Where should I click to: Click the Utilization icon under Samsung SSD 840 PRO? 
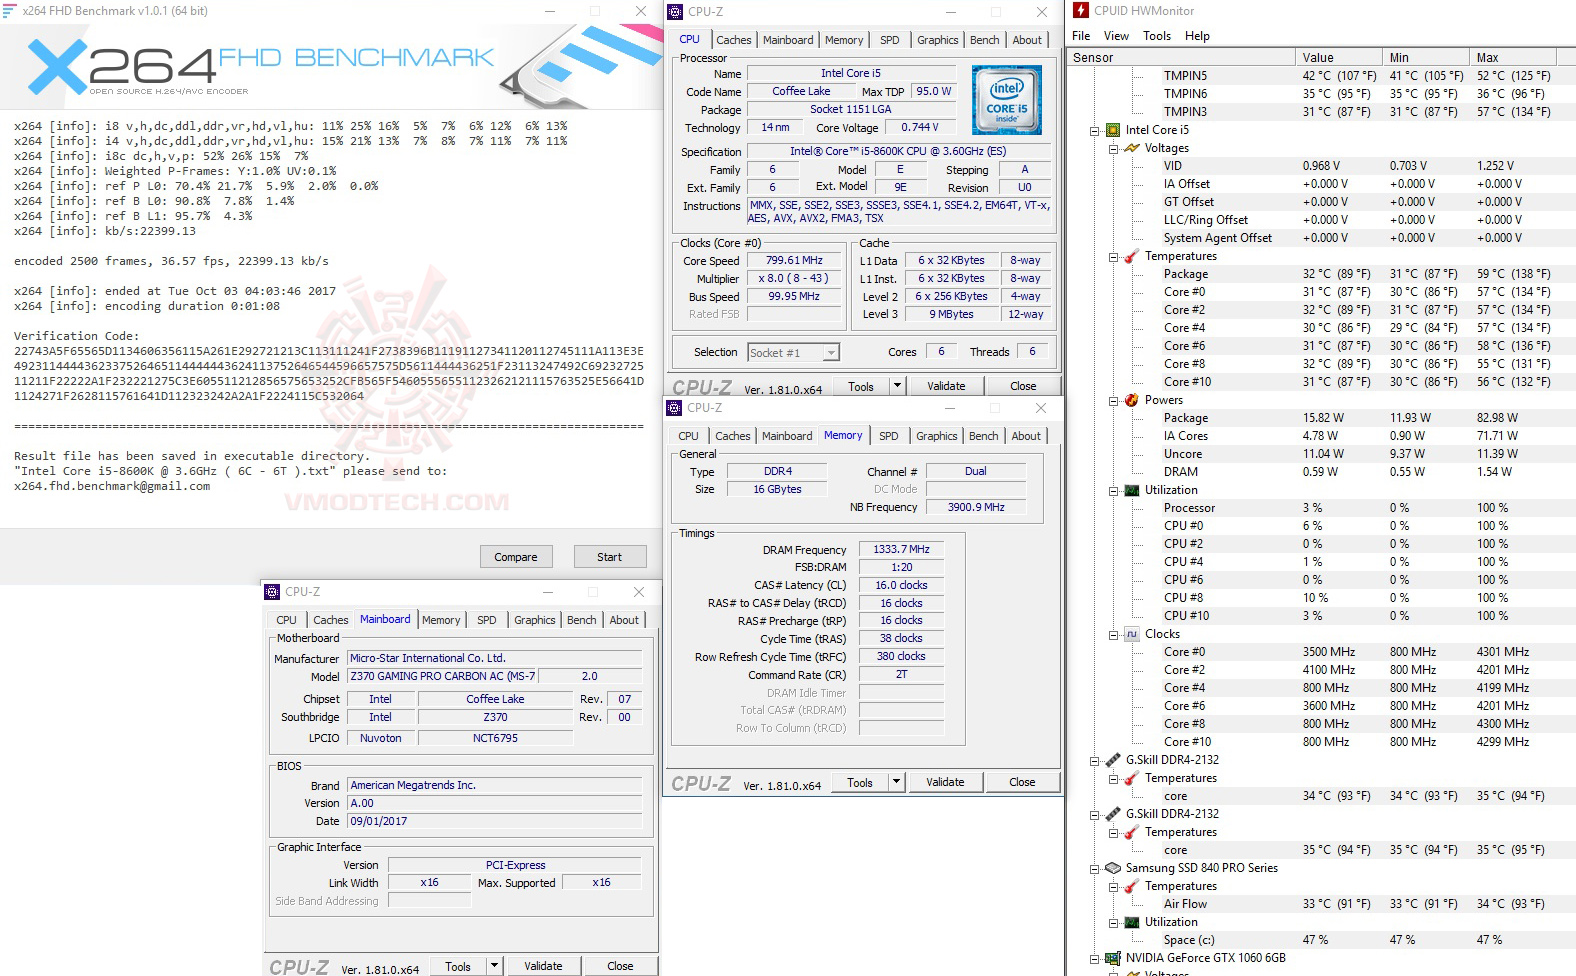coord(1132,922)
